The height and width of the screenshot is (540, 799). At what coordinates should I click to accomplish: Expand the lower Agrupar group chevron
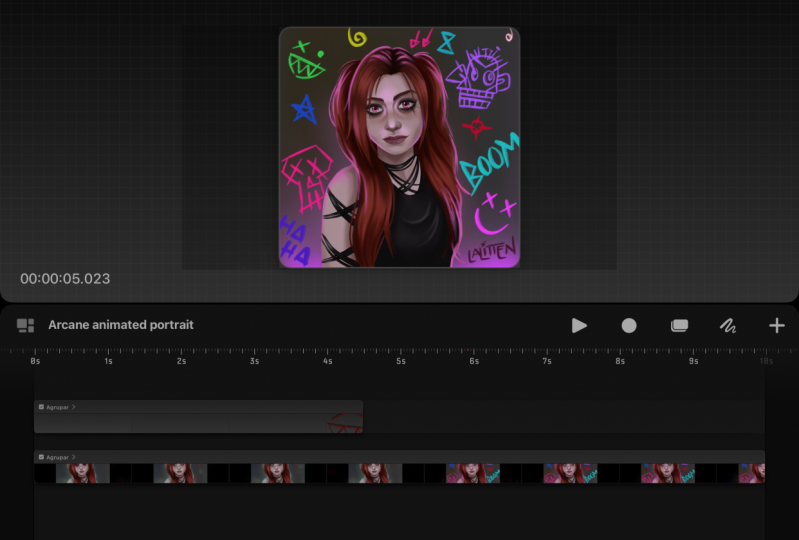(x=74, y=457)
